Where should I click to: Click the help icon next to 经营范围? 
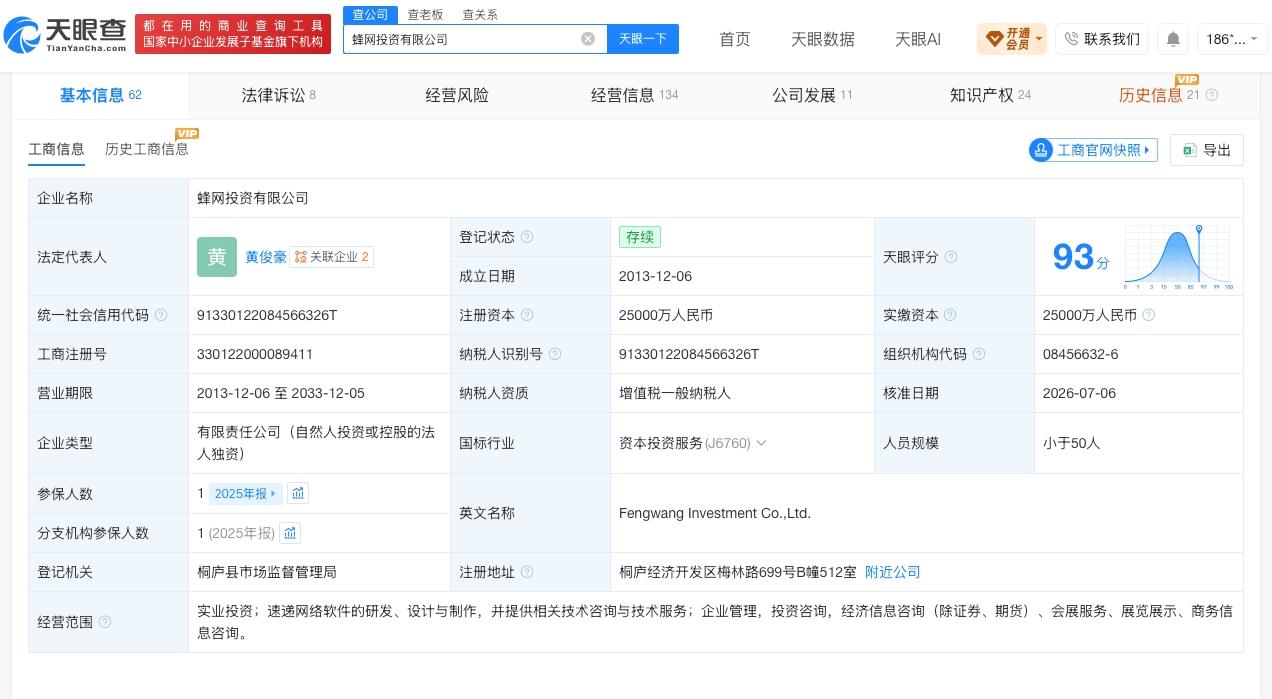(x=105, y=622)
